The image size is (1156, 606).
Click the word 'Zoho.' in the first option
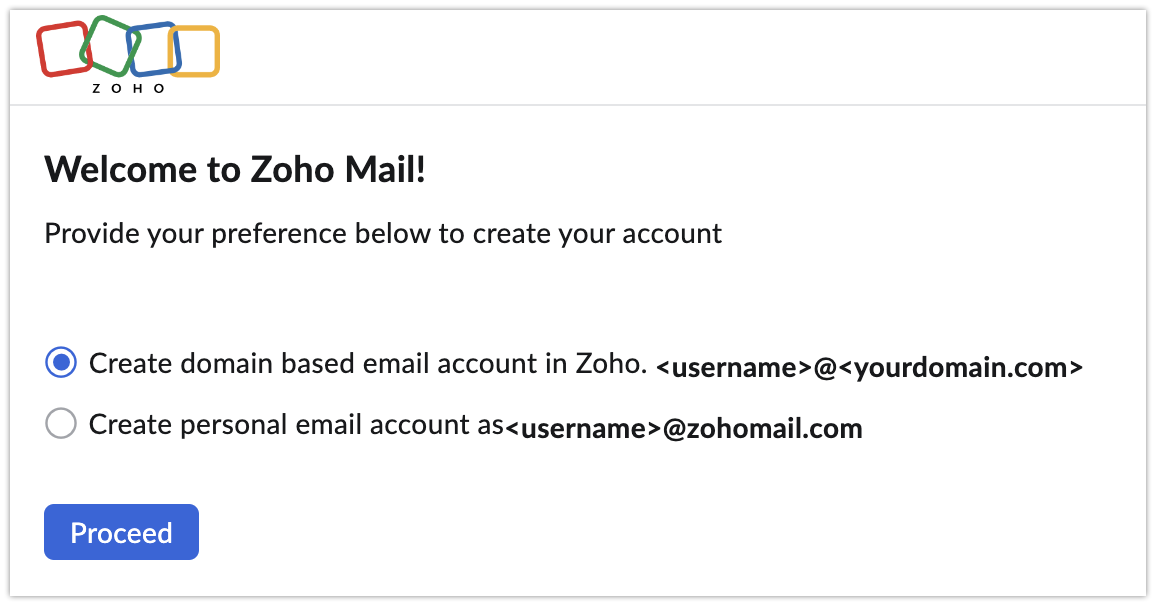611,363
